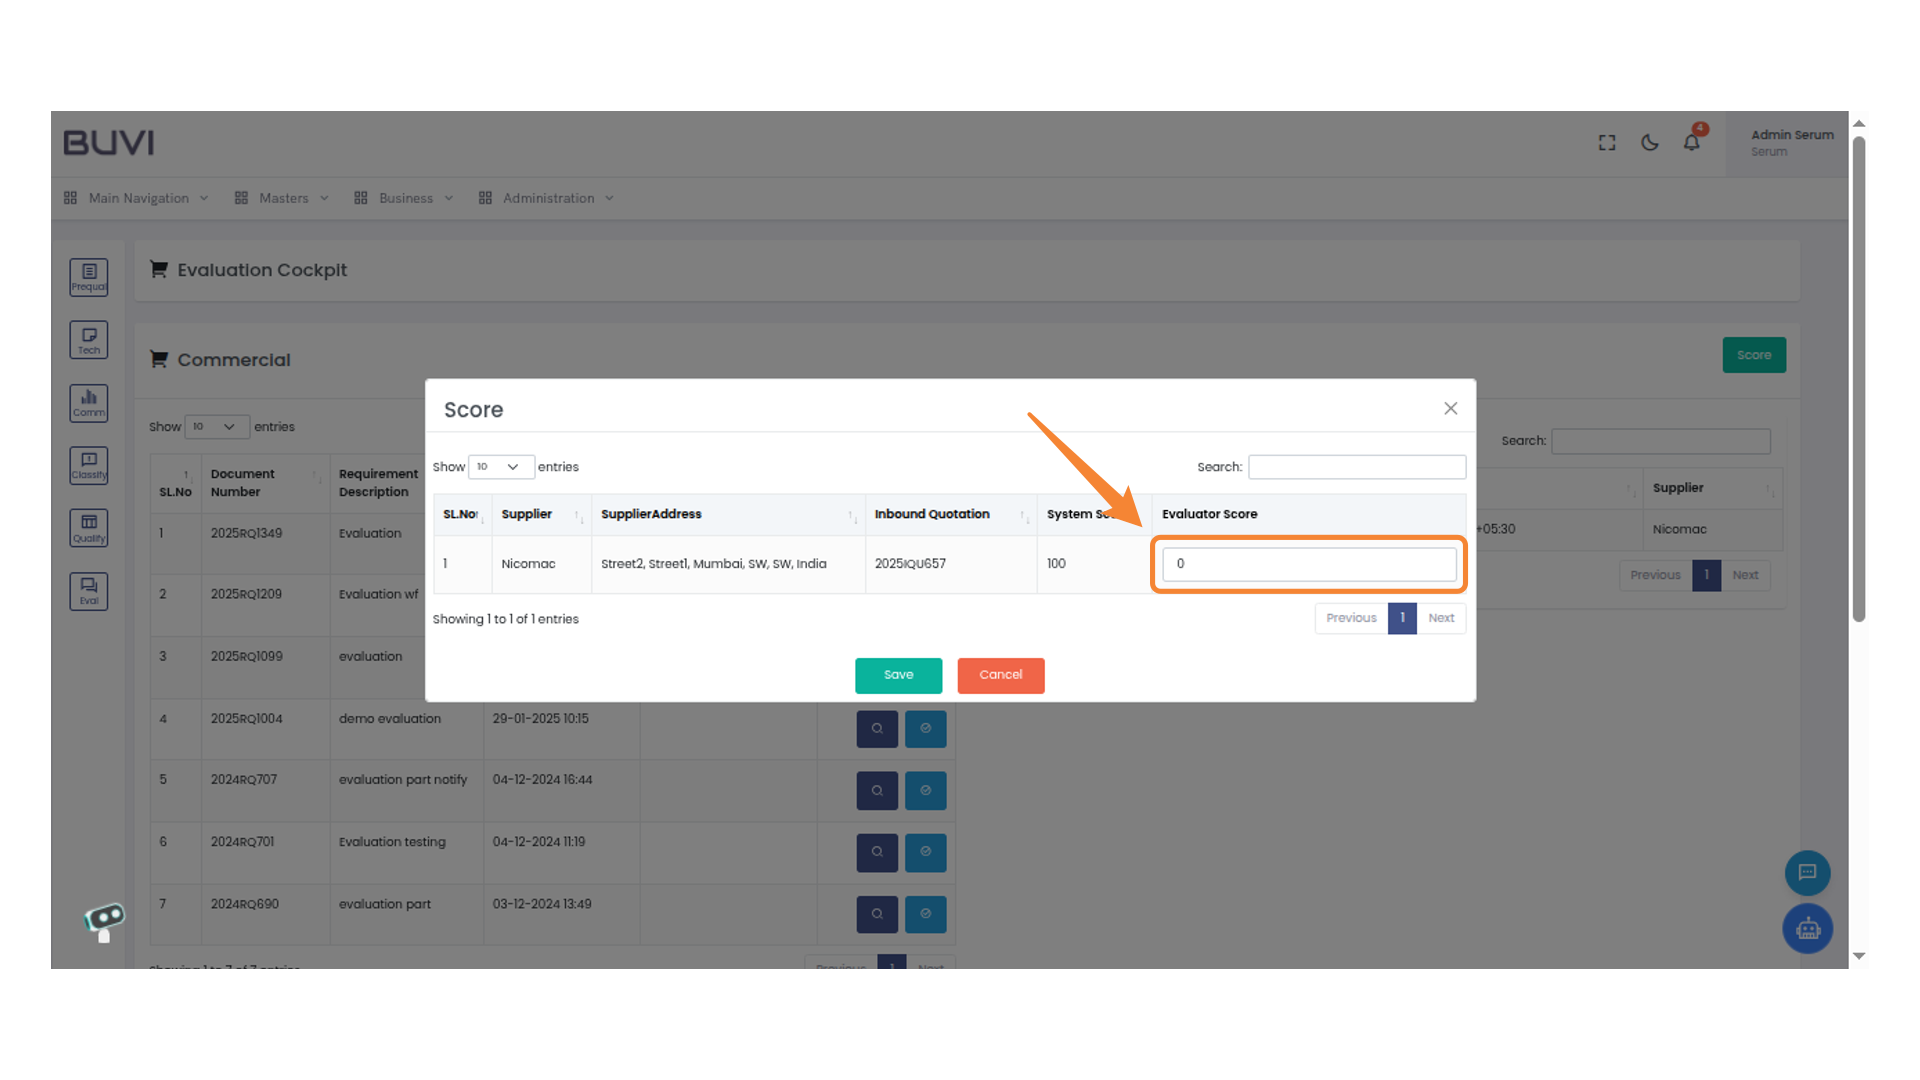
Task: Open the Administration menu
Action: point(547,197)
